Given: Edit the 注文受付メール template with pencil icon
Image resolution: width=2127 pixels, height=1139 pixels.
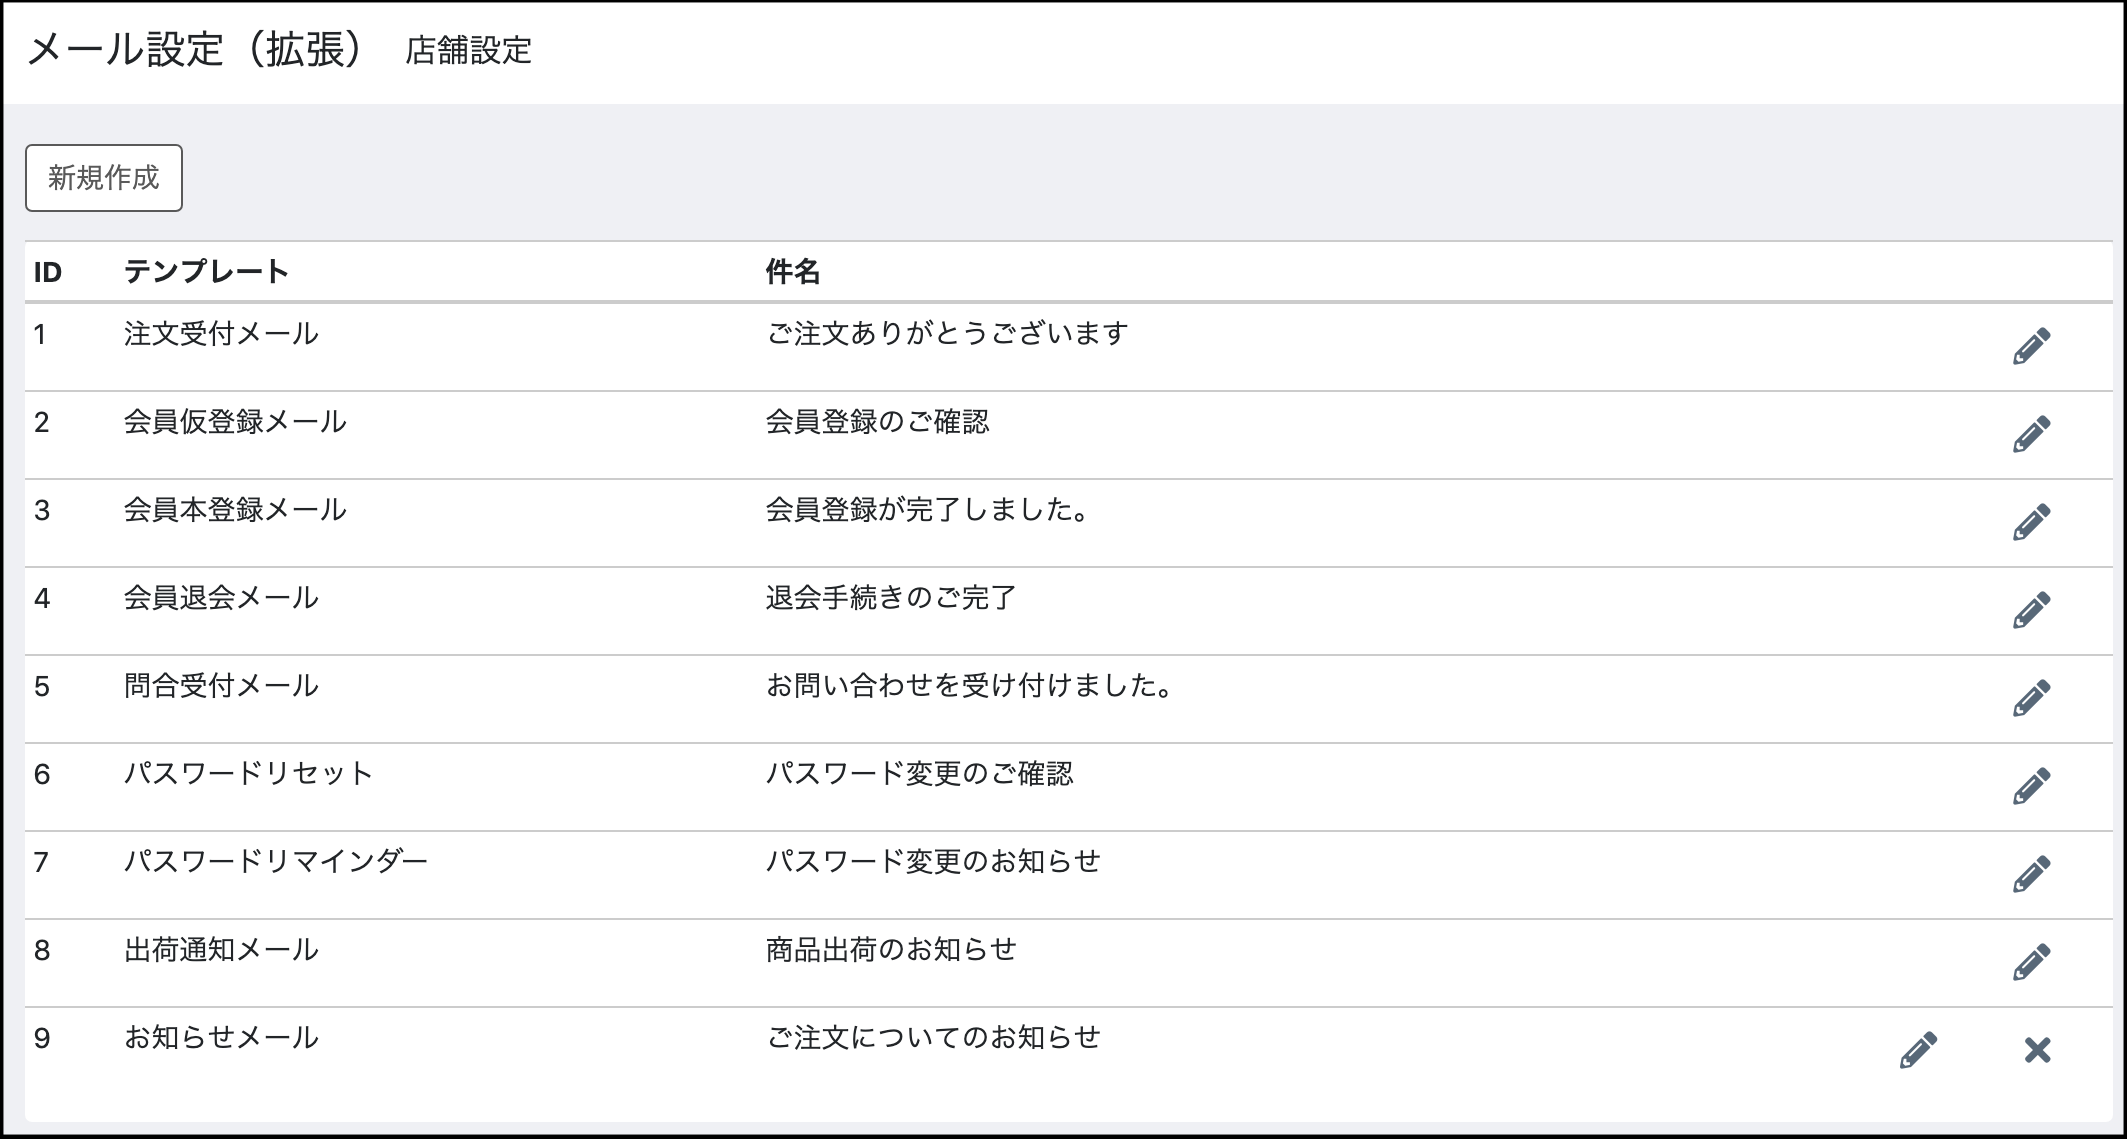Looking at the screenshot, I should click(x=2031, y=346).
